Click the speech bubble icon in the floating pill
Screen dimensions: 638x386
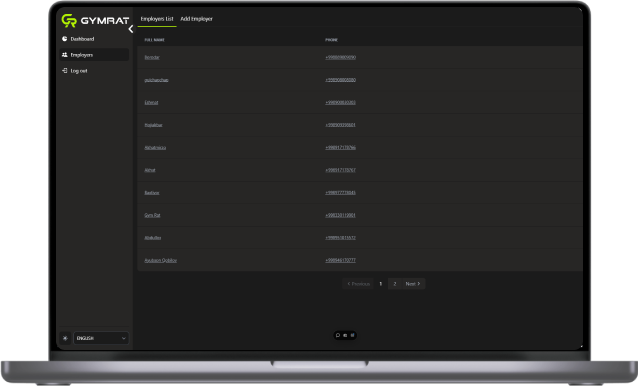point(338,335)
